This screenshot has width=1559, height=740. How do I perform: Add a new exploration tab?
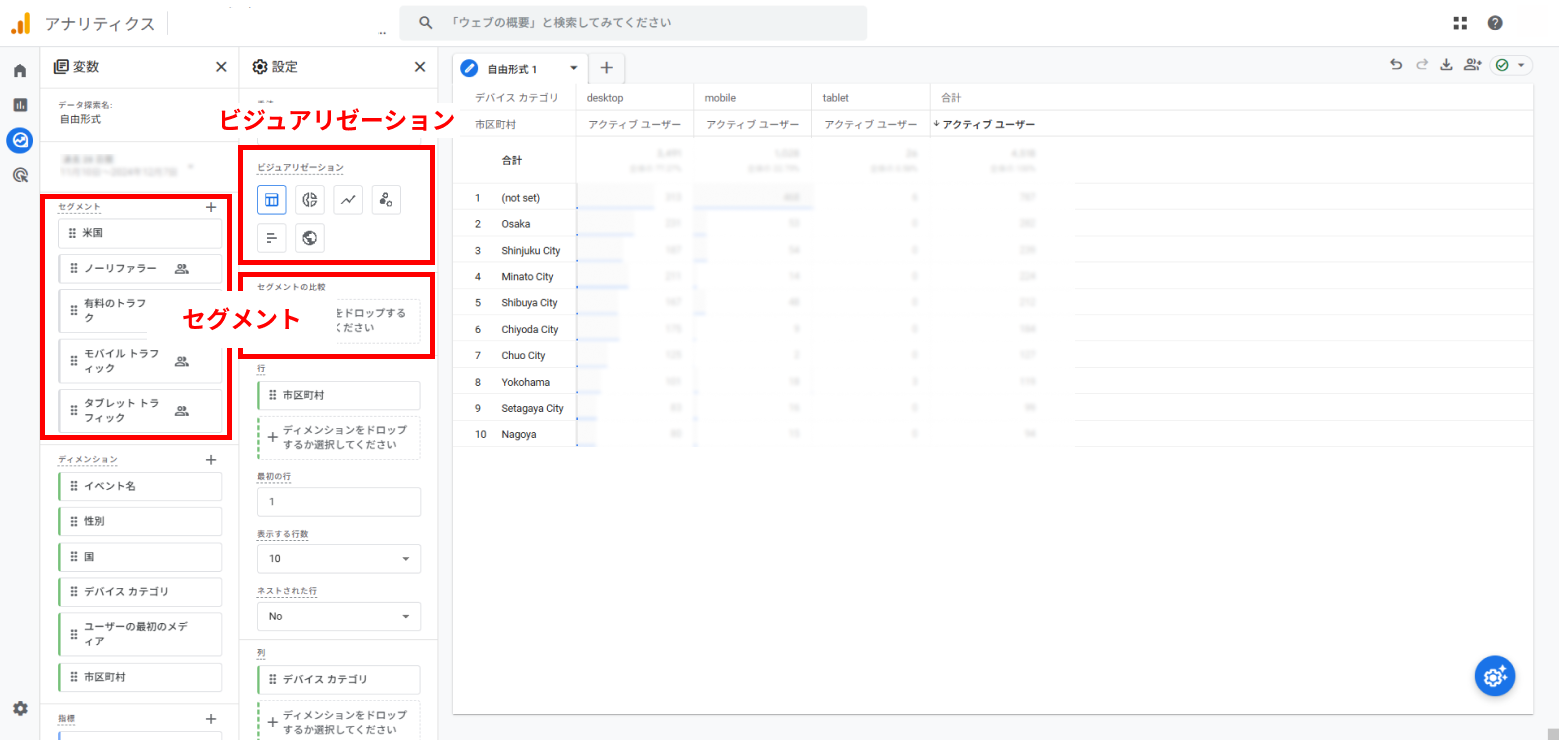coord(606,68)
